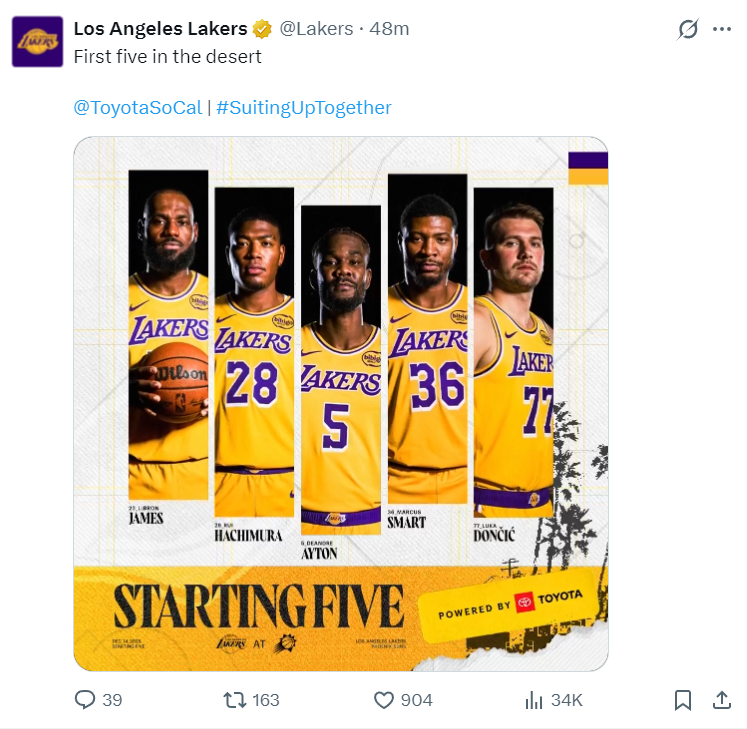
Task: Click the 904 likes count
Action: pos(416,700)
